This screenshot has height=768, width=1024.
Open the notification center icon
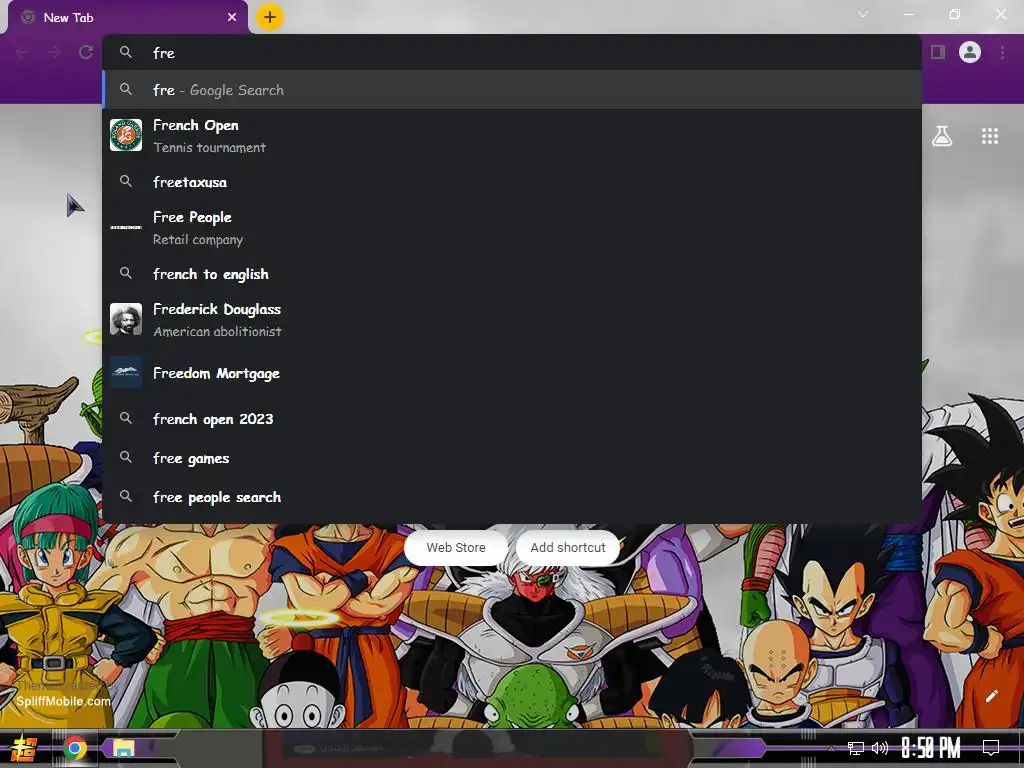pyautogui.click(x=991, y=748)
